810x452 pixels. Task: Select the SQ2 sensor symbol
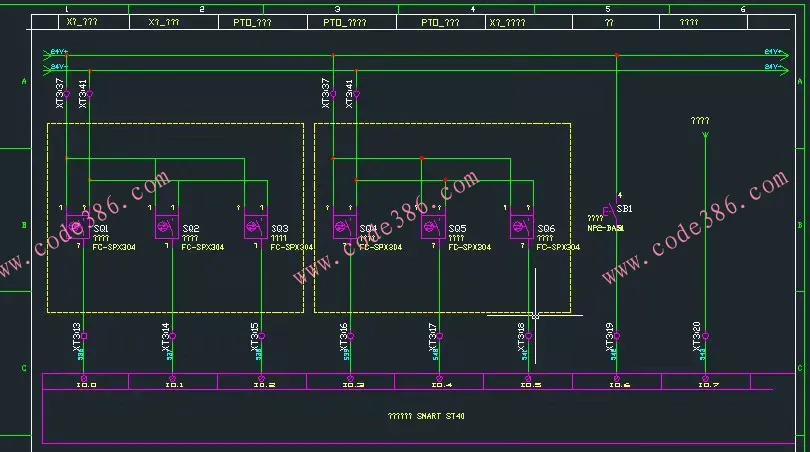[x=166, y=228]
